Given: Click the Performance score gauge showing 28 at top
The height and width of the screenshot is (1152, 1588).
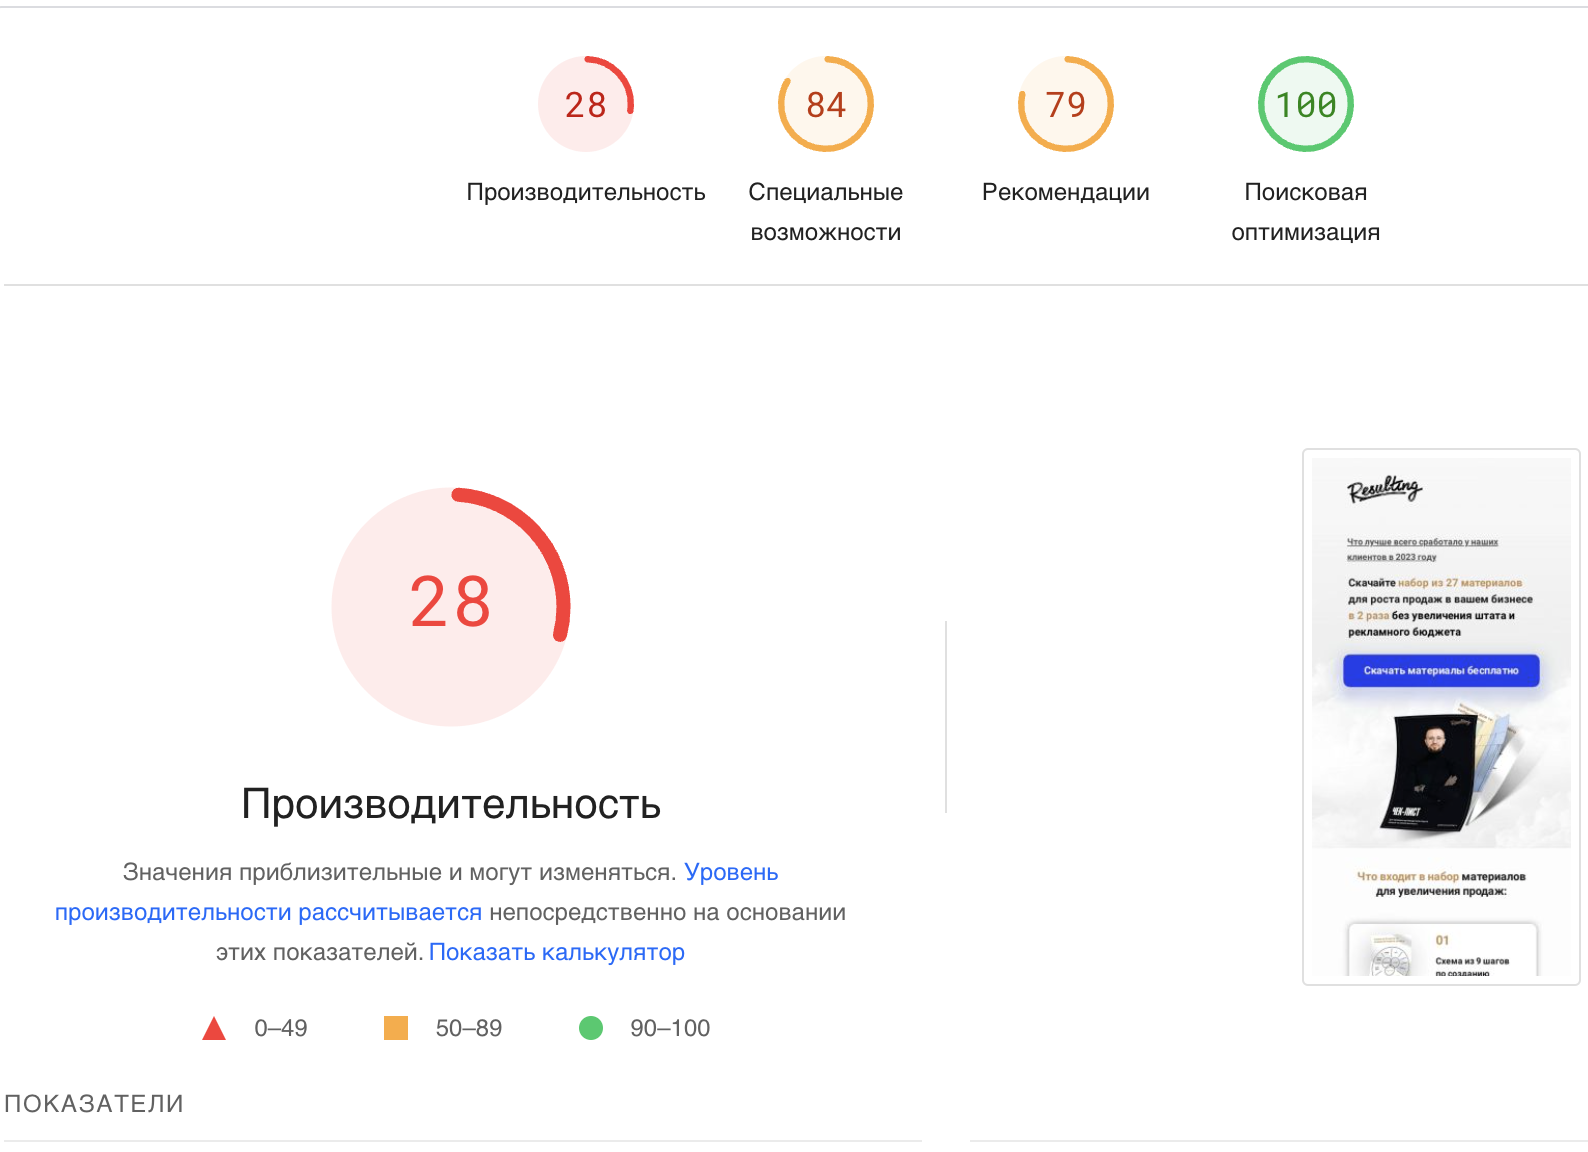Looking at the screenshot, I should [586, 104].
